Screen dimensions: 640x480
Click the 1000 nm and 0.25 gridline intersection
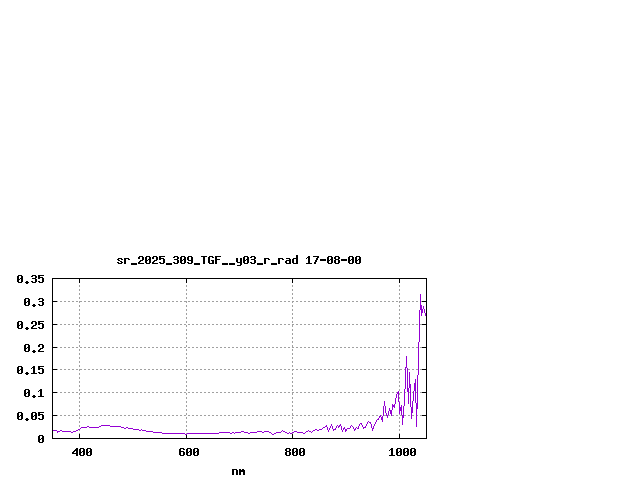pyautogui.click(x=400, y=325)
